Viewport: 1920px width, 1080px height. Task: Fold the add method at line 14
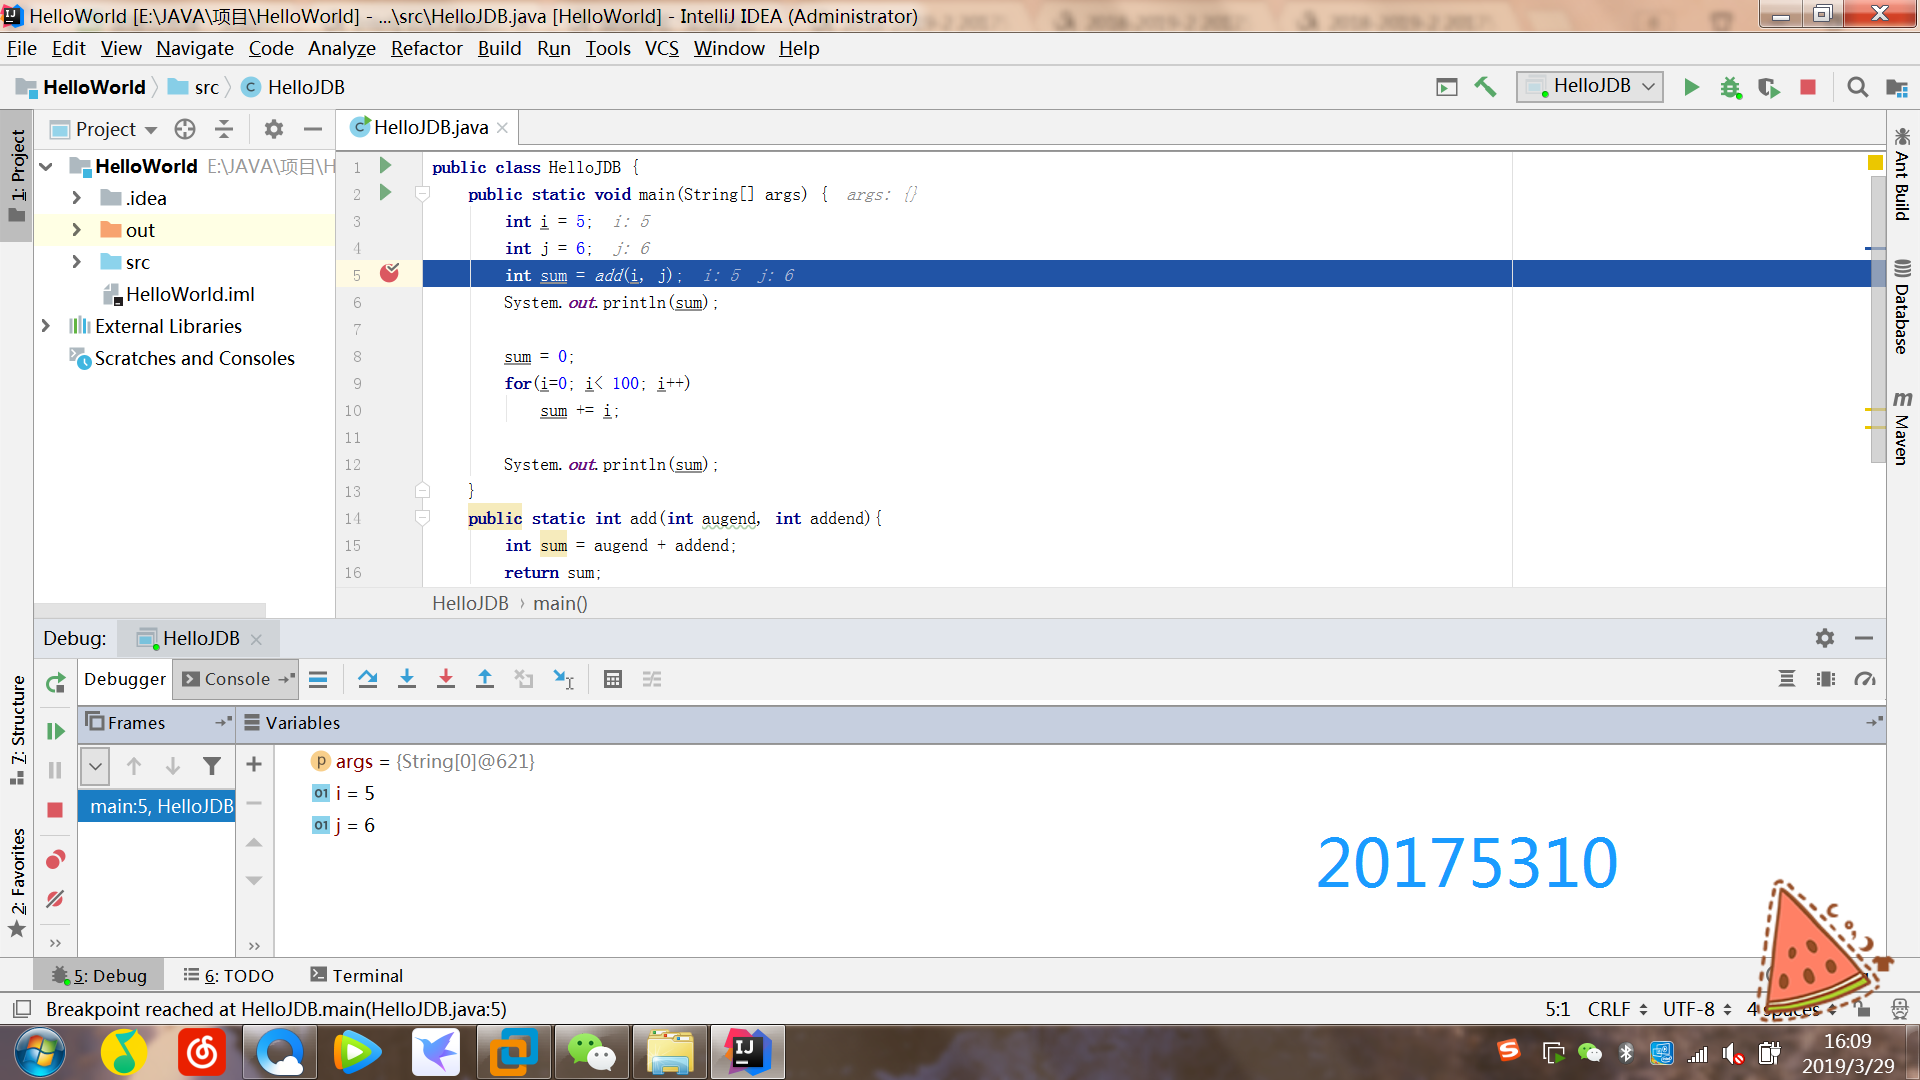(422, 518)
